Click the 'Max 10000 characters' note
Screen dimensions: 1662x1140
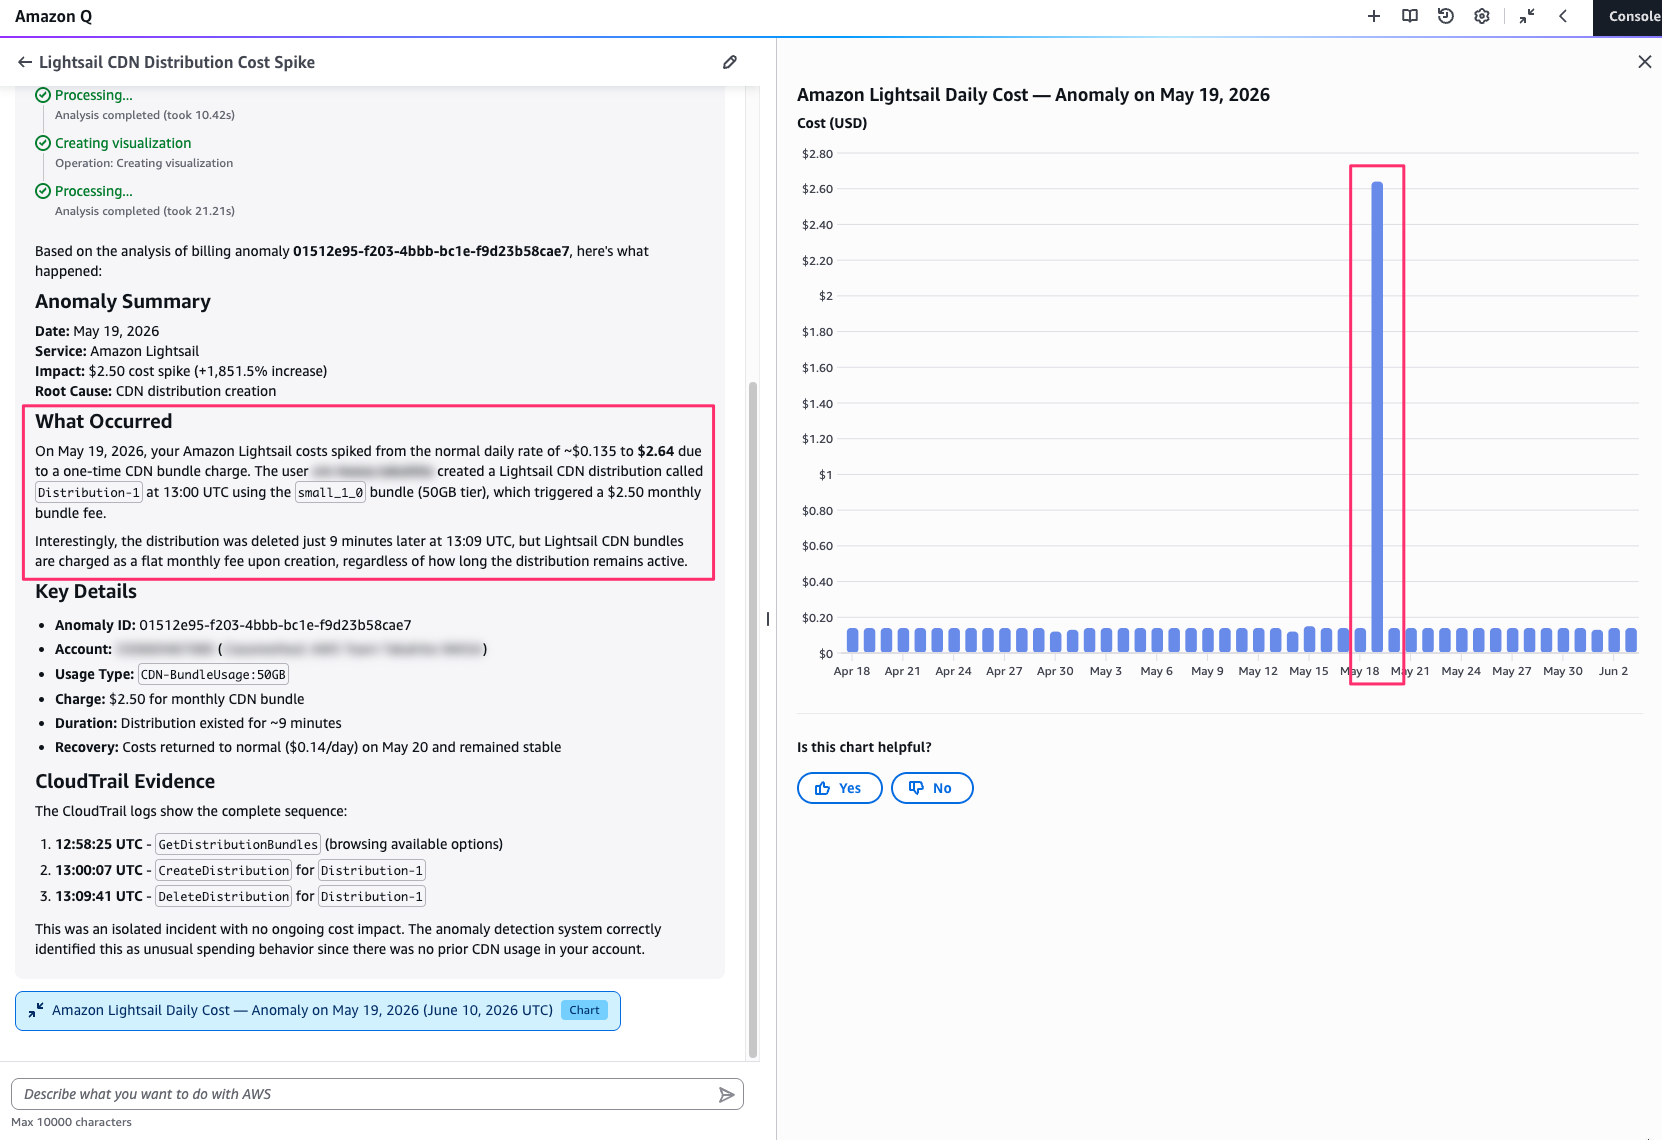(71, 1122)
